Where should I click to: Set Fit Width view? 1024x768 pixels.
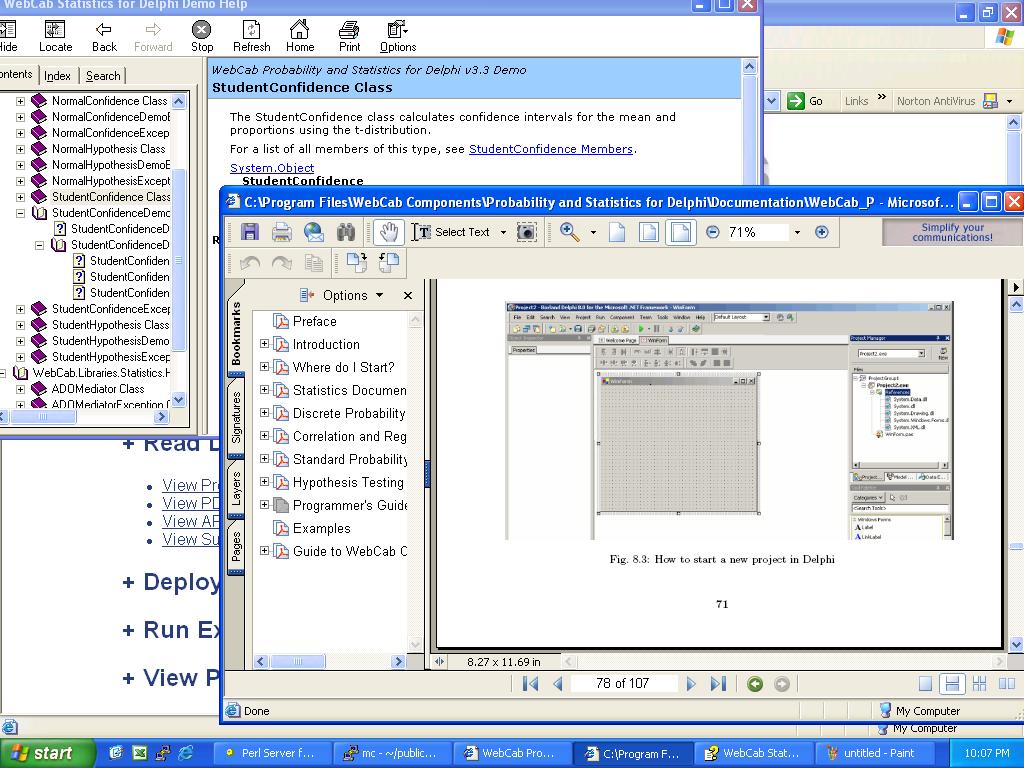[x=680, y=232]
